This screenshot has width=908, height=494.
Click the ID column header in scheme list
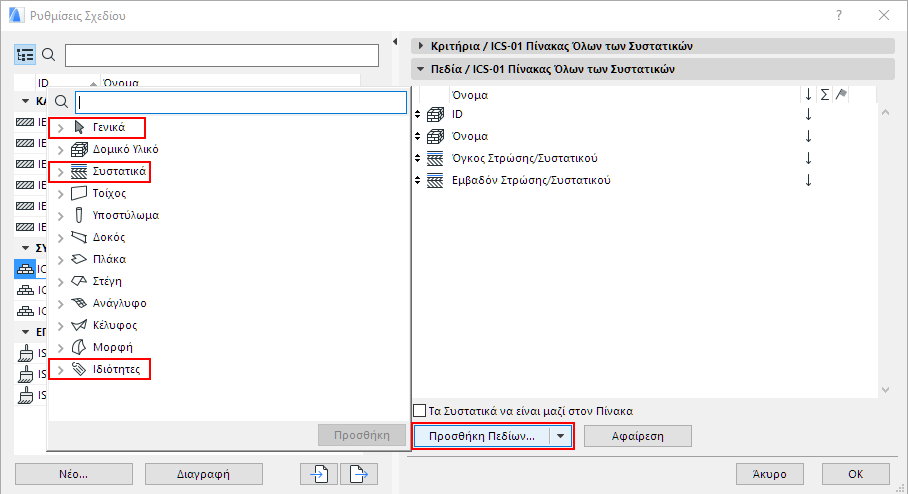(x=43, y=83)
